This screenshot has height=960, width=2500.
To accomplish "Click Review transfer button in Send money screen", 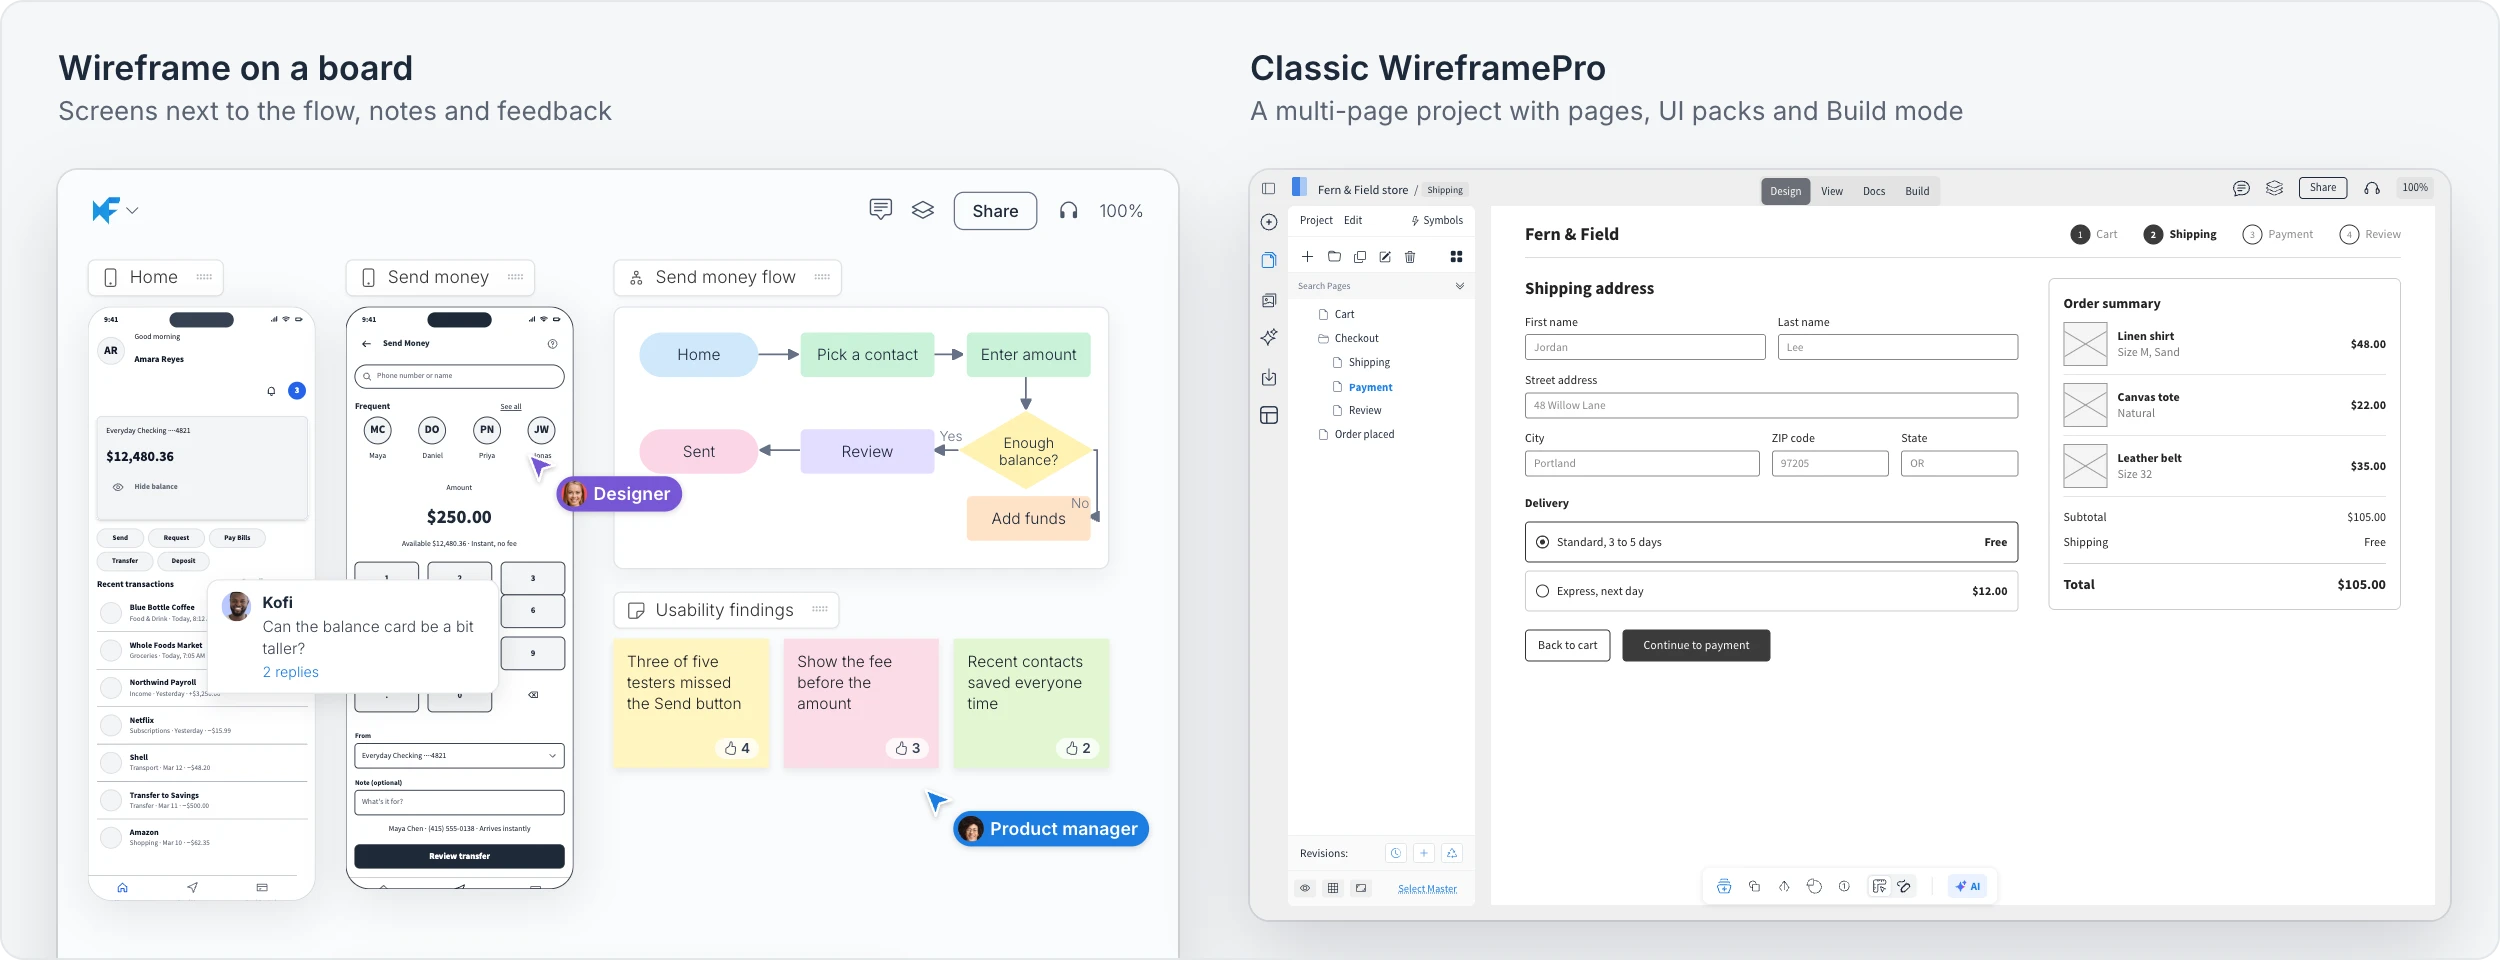I will pyautogui.click(x=459, y=856).
